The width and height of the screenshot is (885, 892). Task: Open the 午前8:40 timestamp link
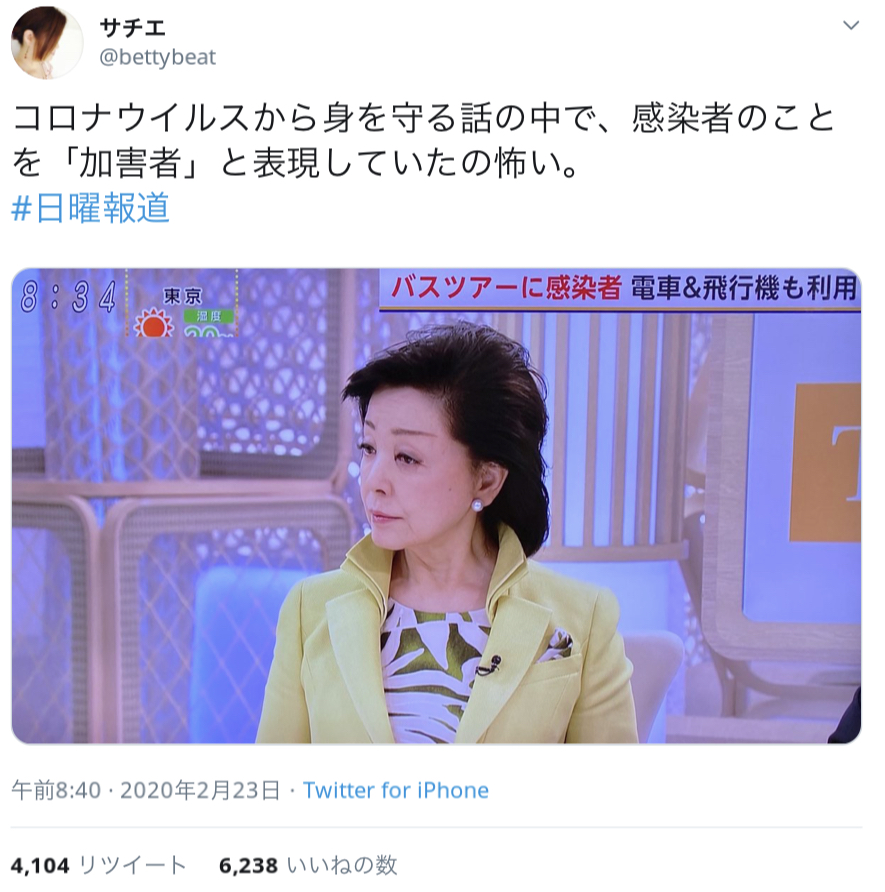pyautogui.click(x=56, y=790)
